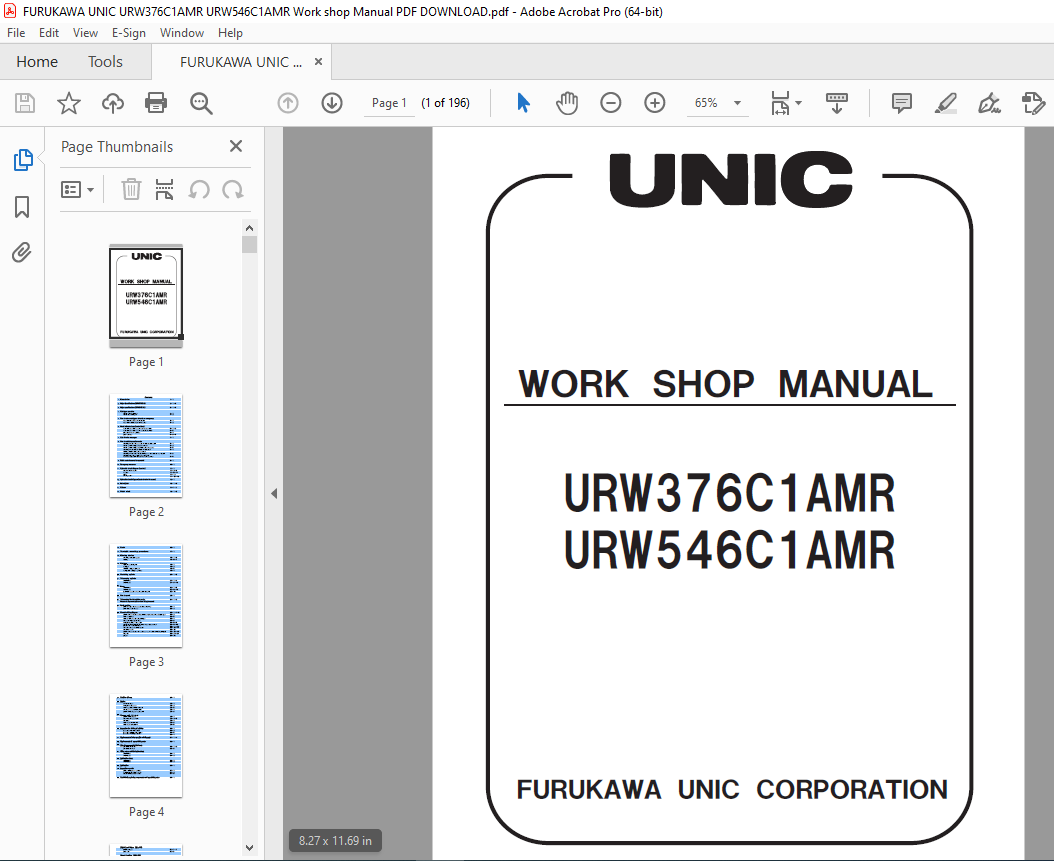The image size is (1054, 861).
Task: Enable scrolling mode toolbar icon
Action: tap(837, 103)
